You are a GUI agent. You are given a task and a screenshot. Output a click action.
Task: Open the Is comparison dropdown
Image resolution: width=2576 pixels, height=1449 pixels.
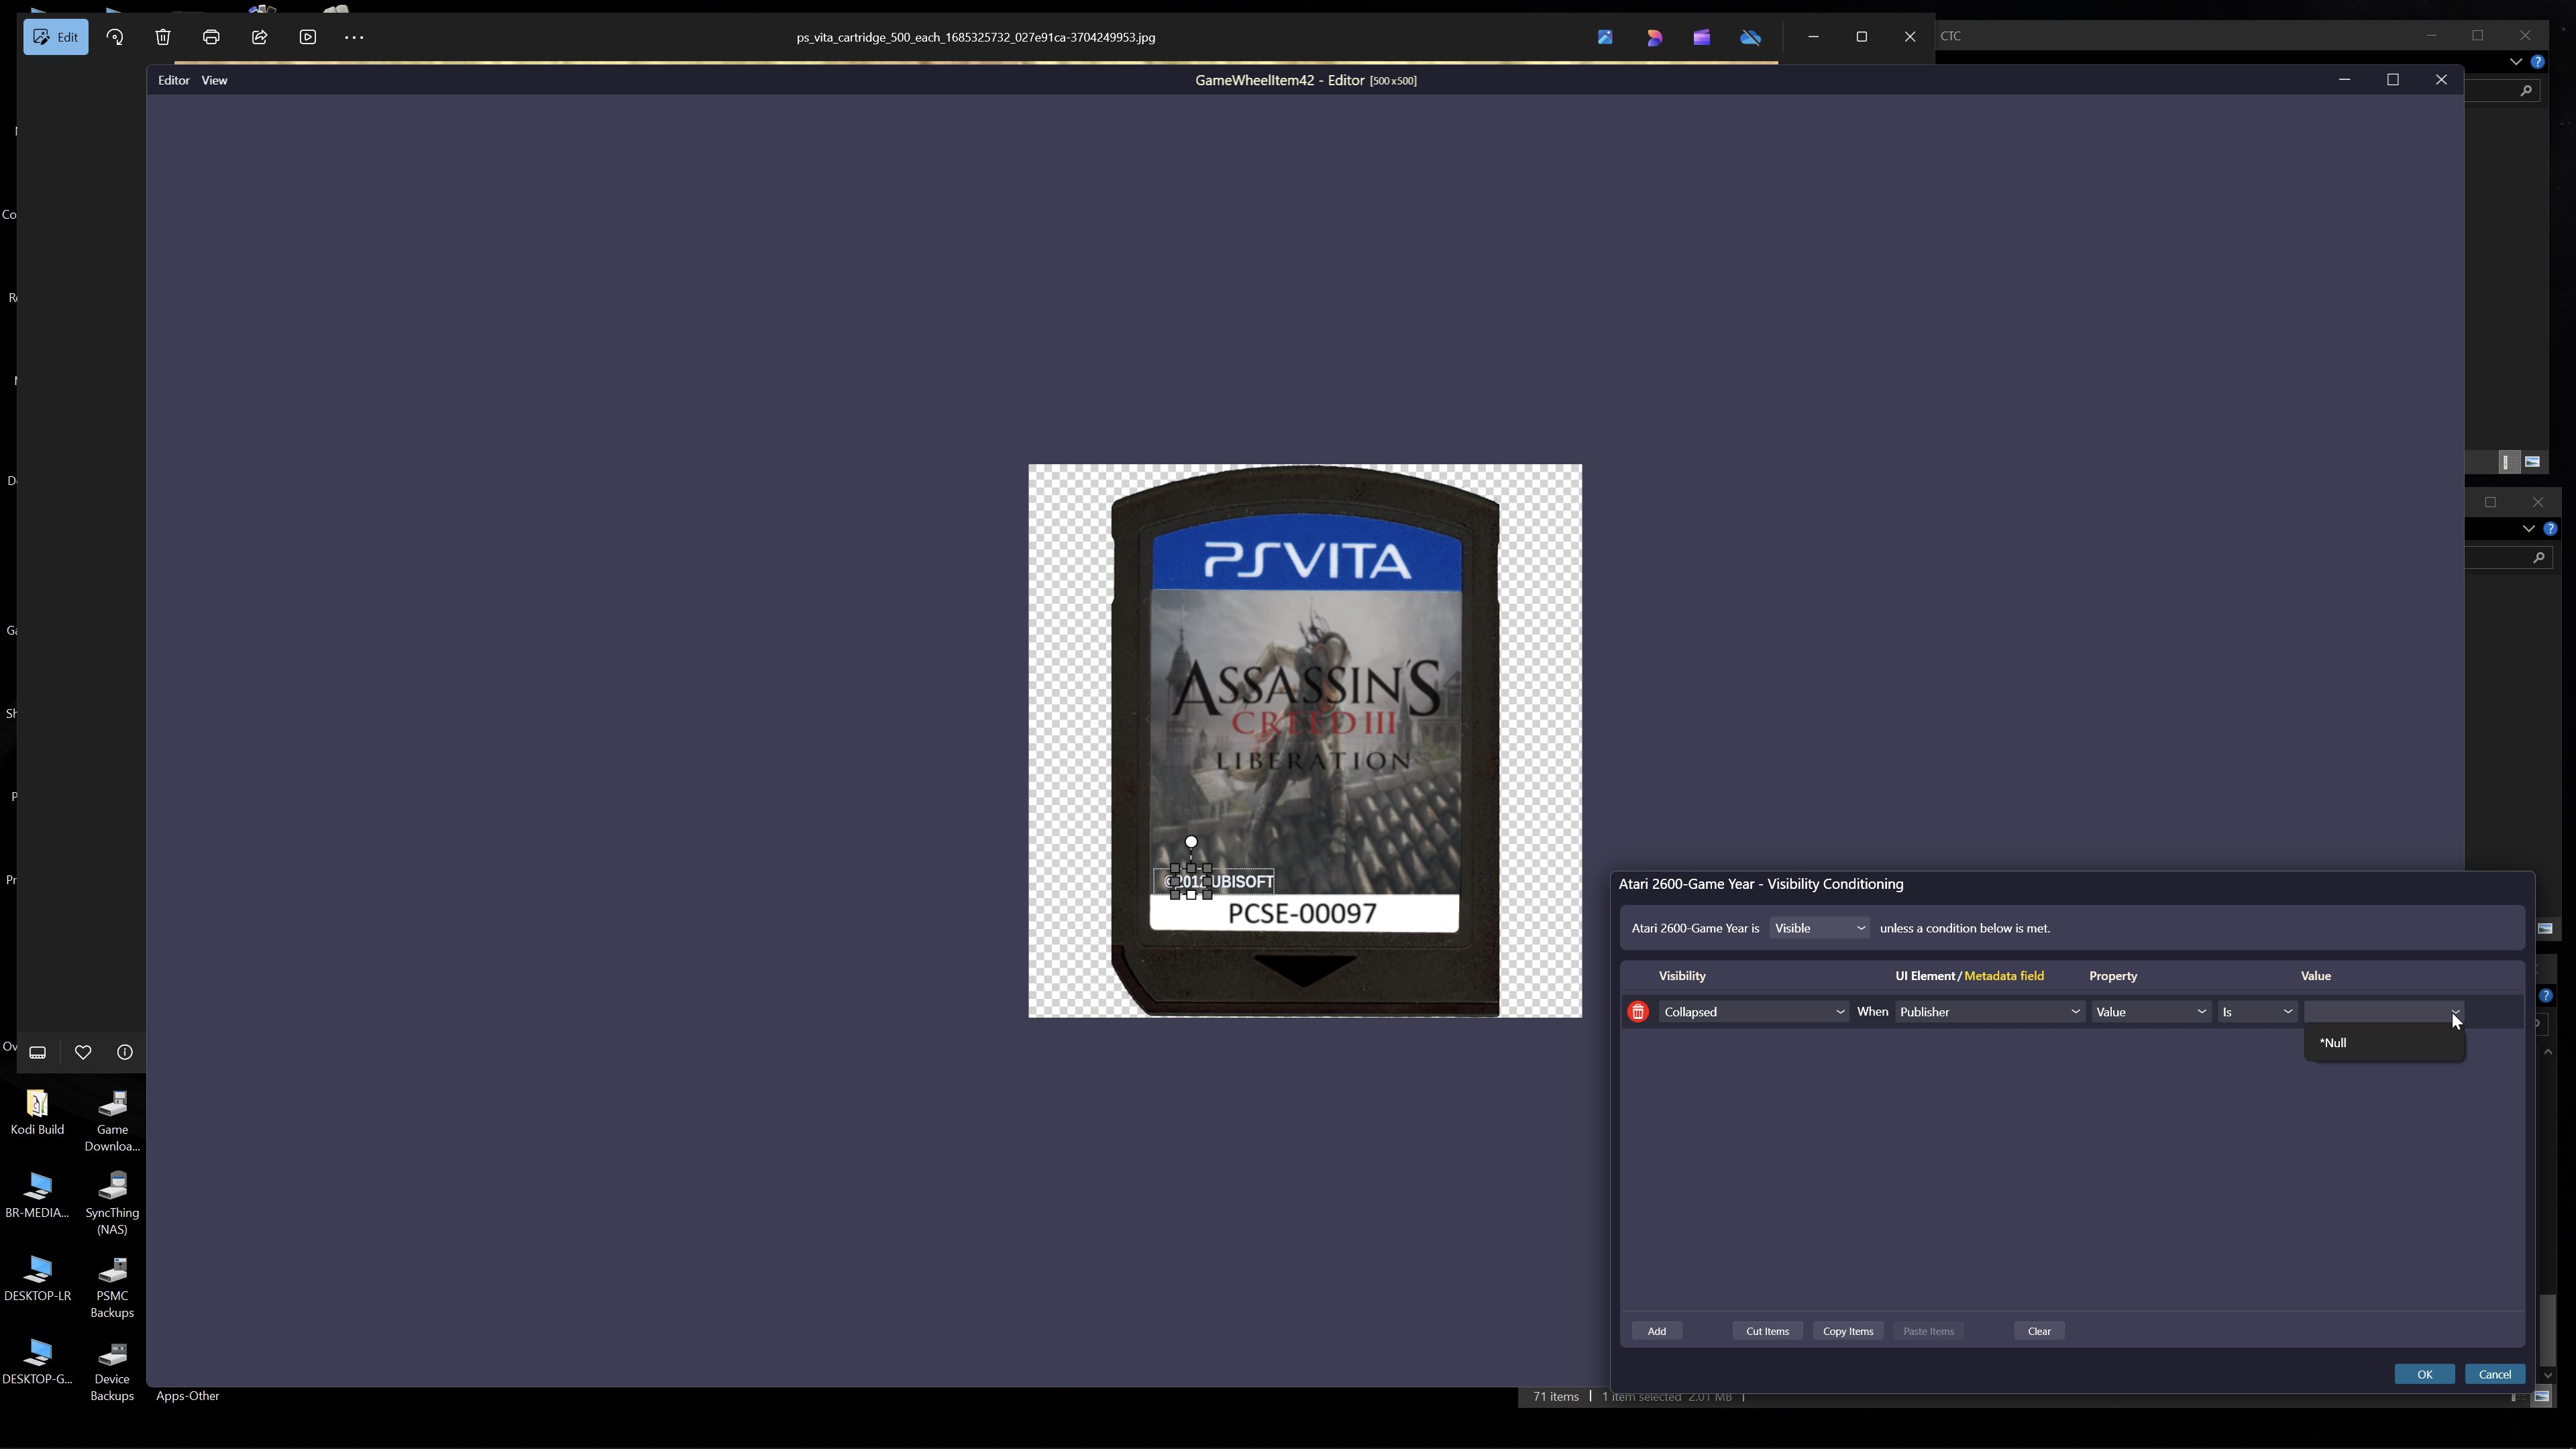click(2258, 1012)
